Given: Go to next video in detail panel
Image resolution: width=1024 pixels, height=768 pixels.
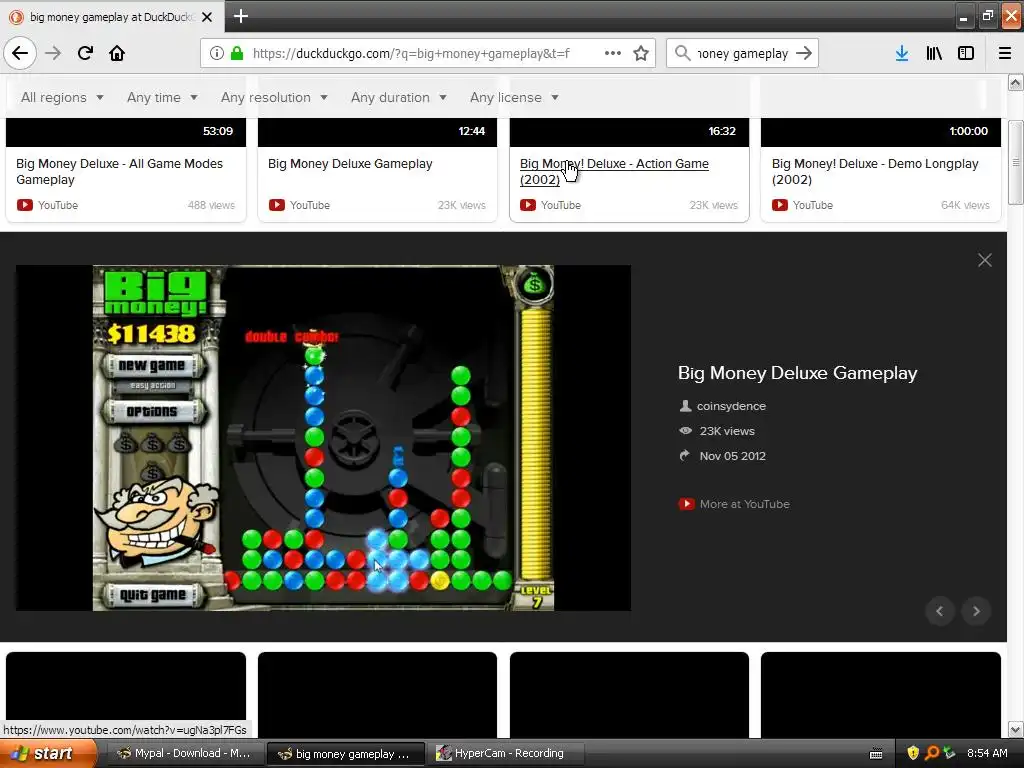Looking at the screenshot, I should point(976,611).
